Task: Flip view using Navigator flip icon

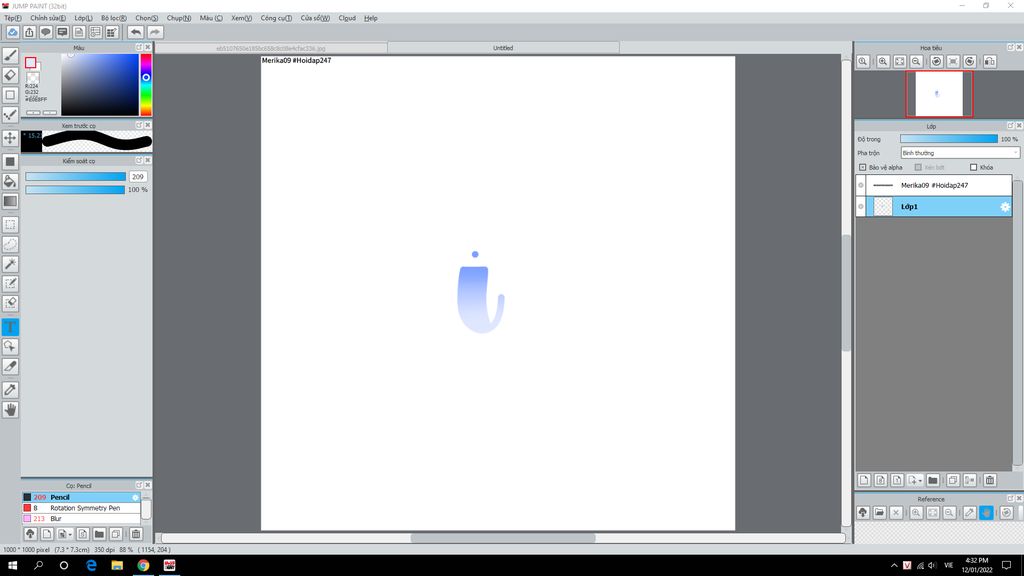Action: click(x=990, y=61)
